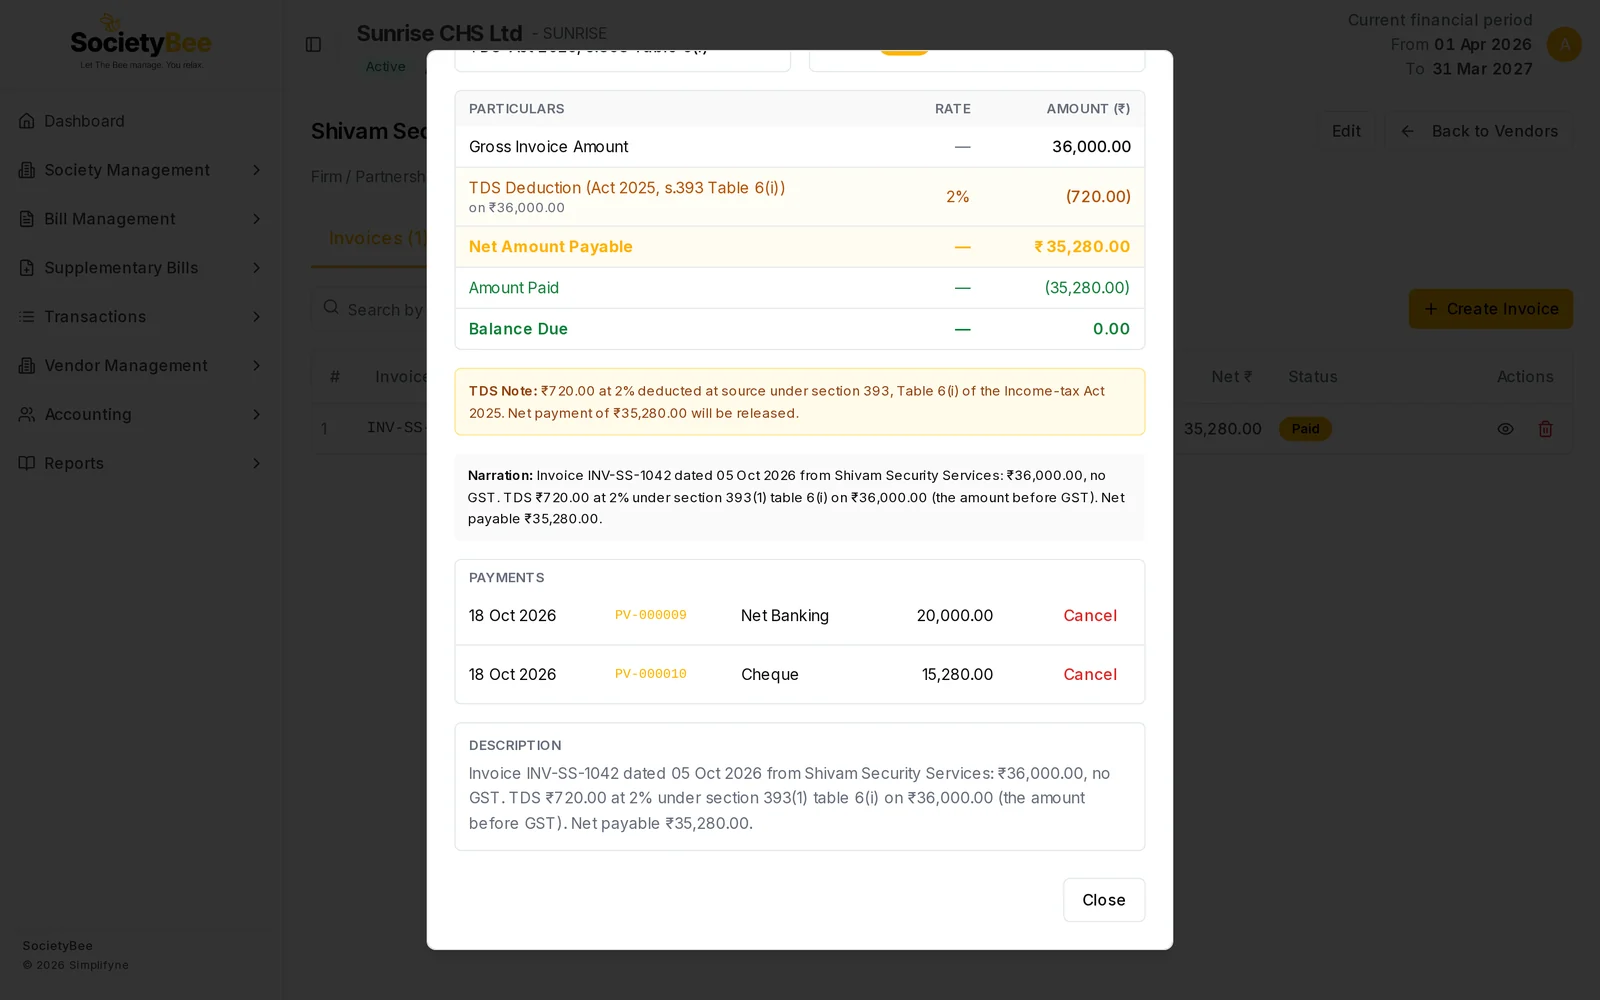Click the Accounting people icon
1600x1000 pixels.
(27, 414)
